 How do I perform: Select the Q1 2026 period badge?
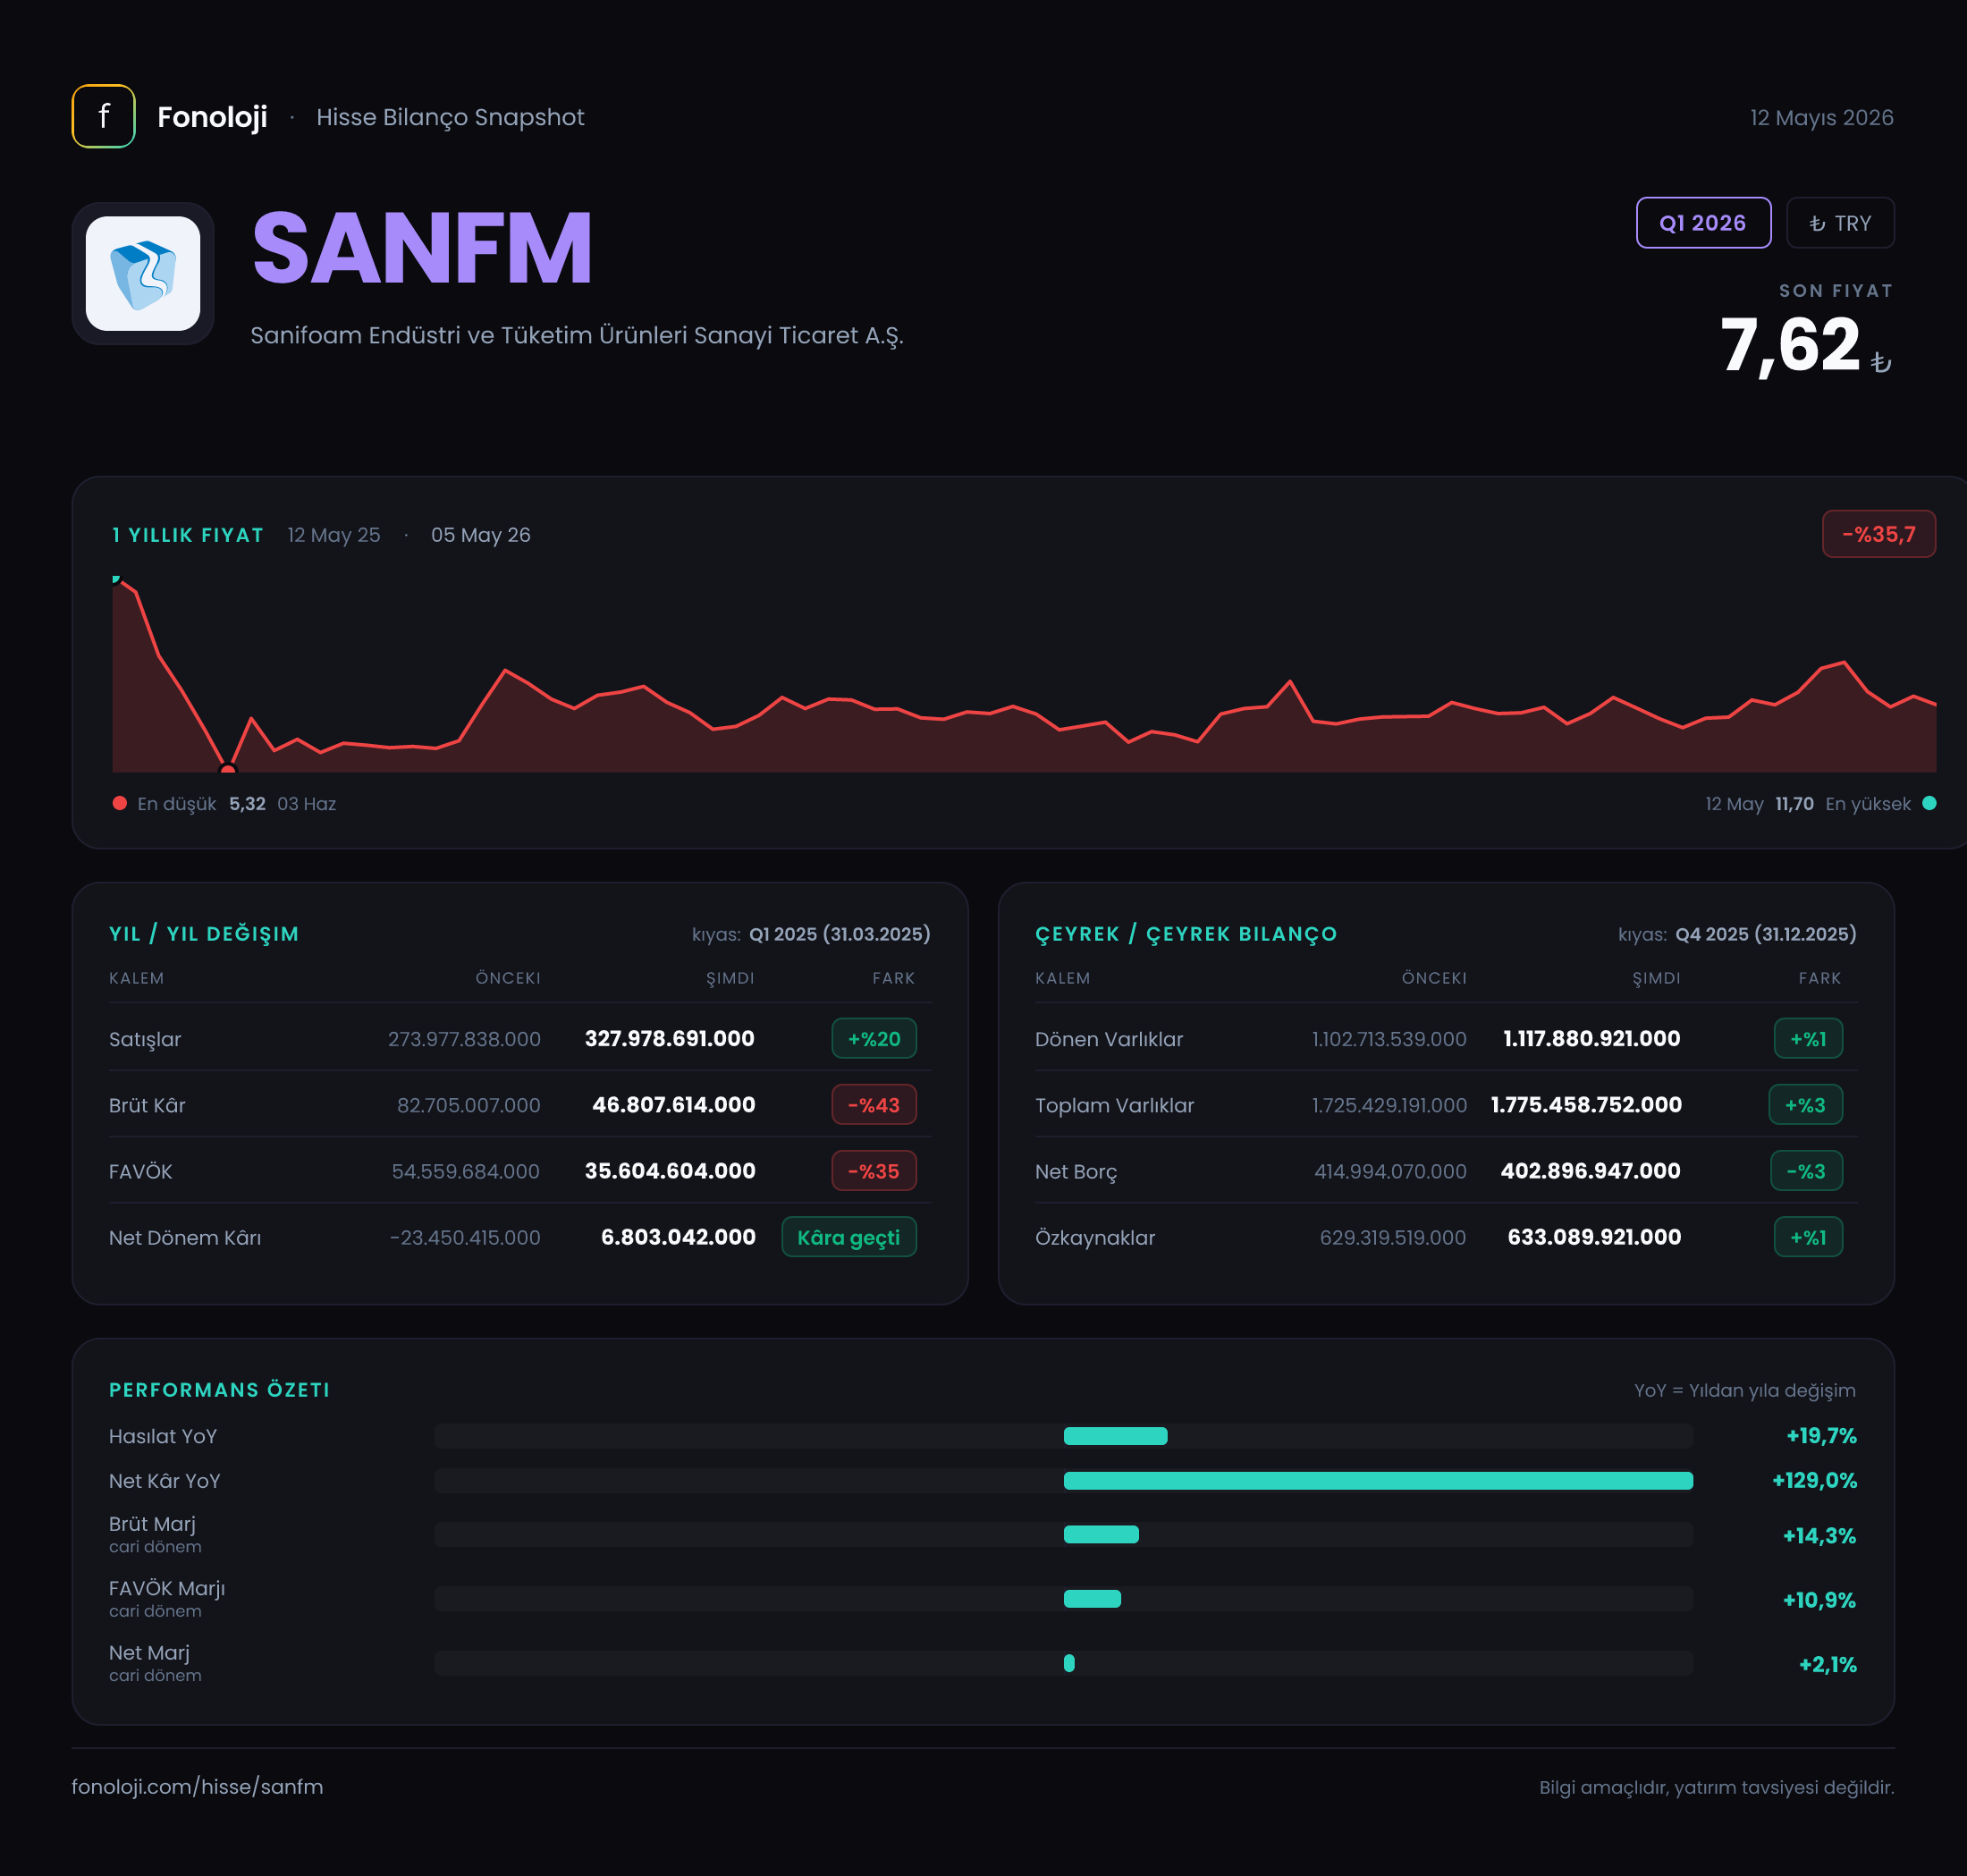(x=1703, y=223)
